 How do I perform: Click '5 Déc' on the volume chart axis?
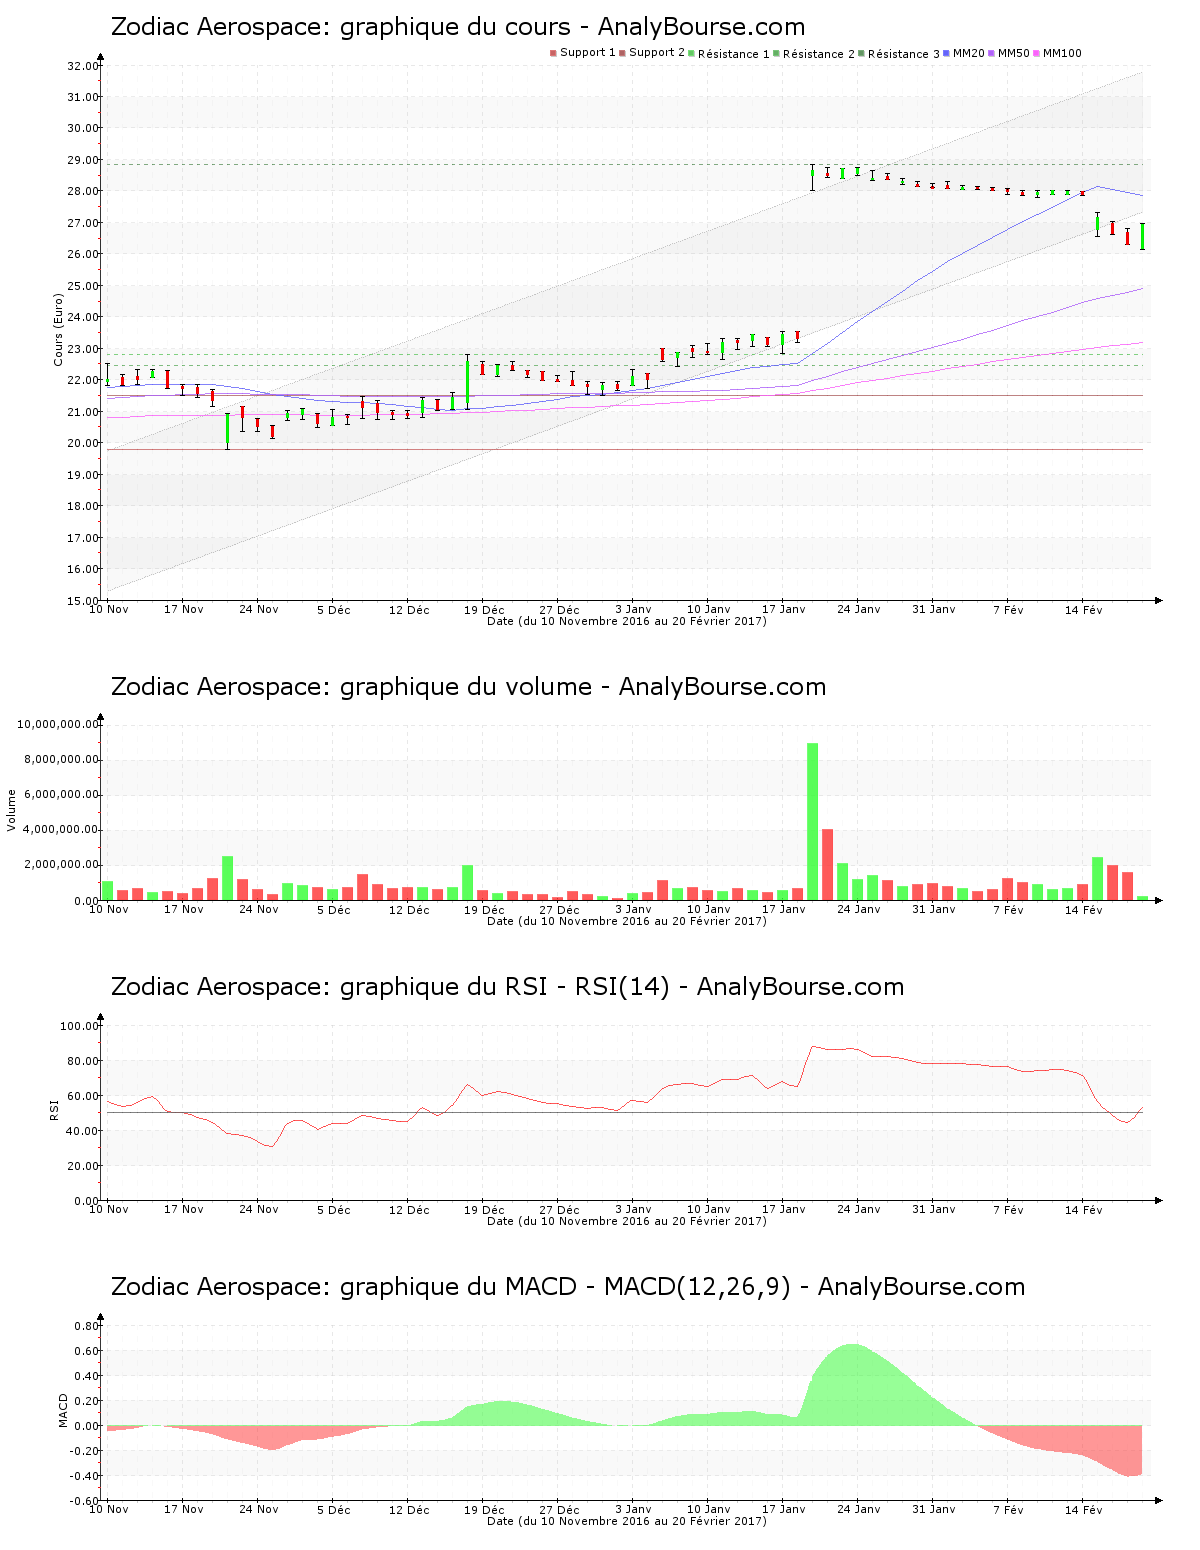pos(334,909)
